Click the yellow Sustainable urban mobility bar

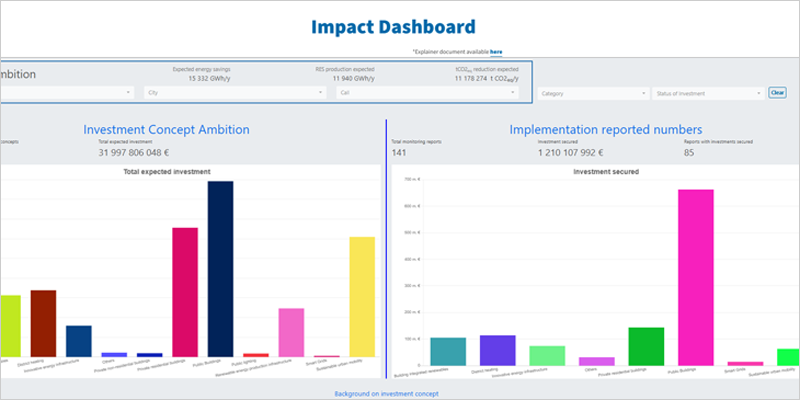pos(361,296)
